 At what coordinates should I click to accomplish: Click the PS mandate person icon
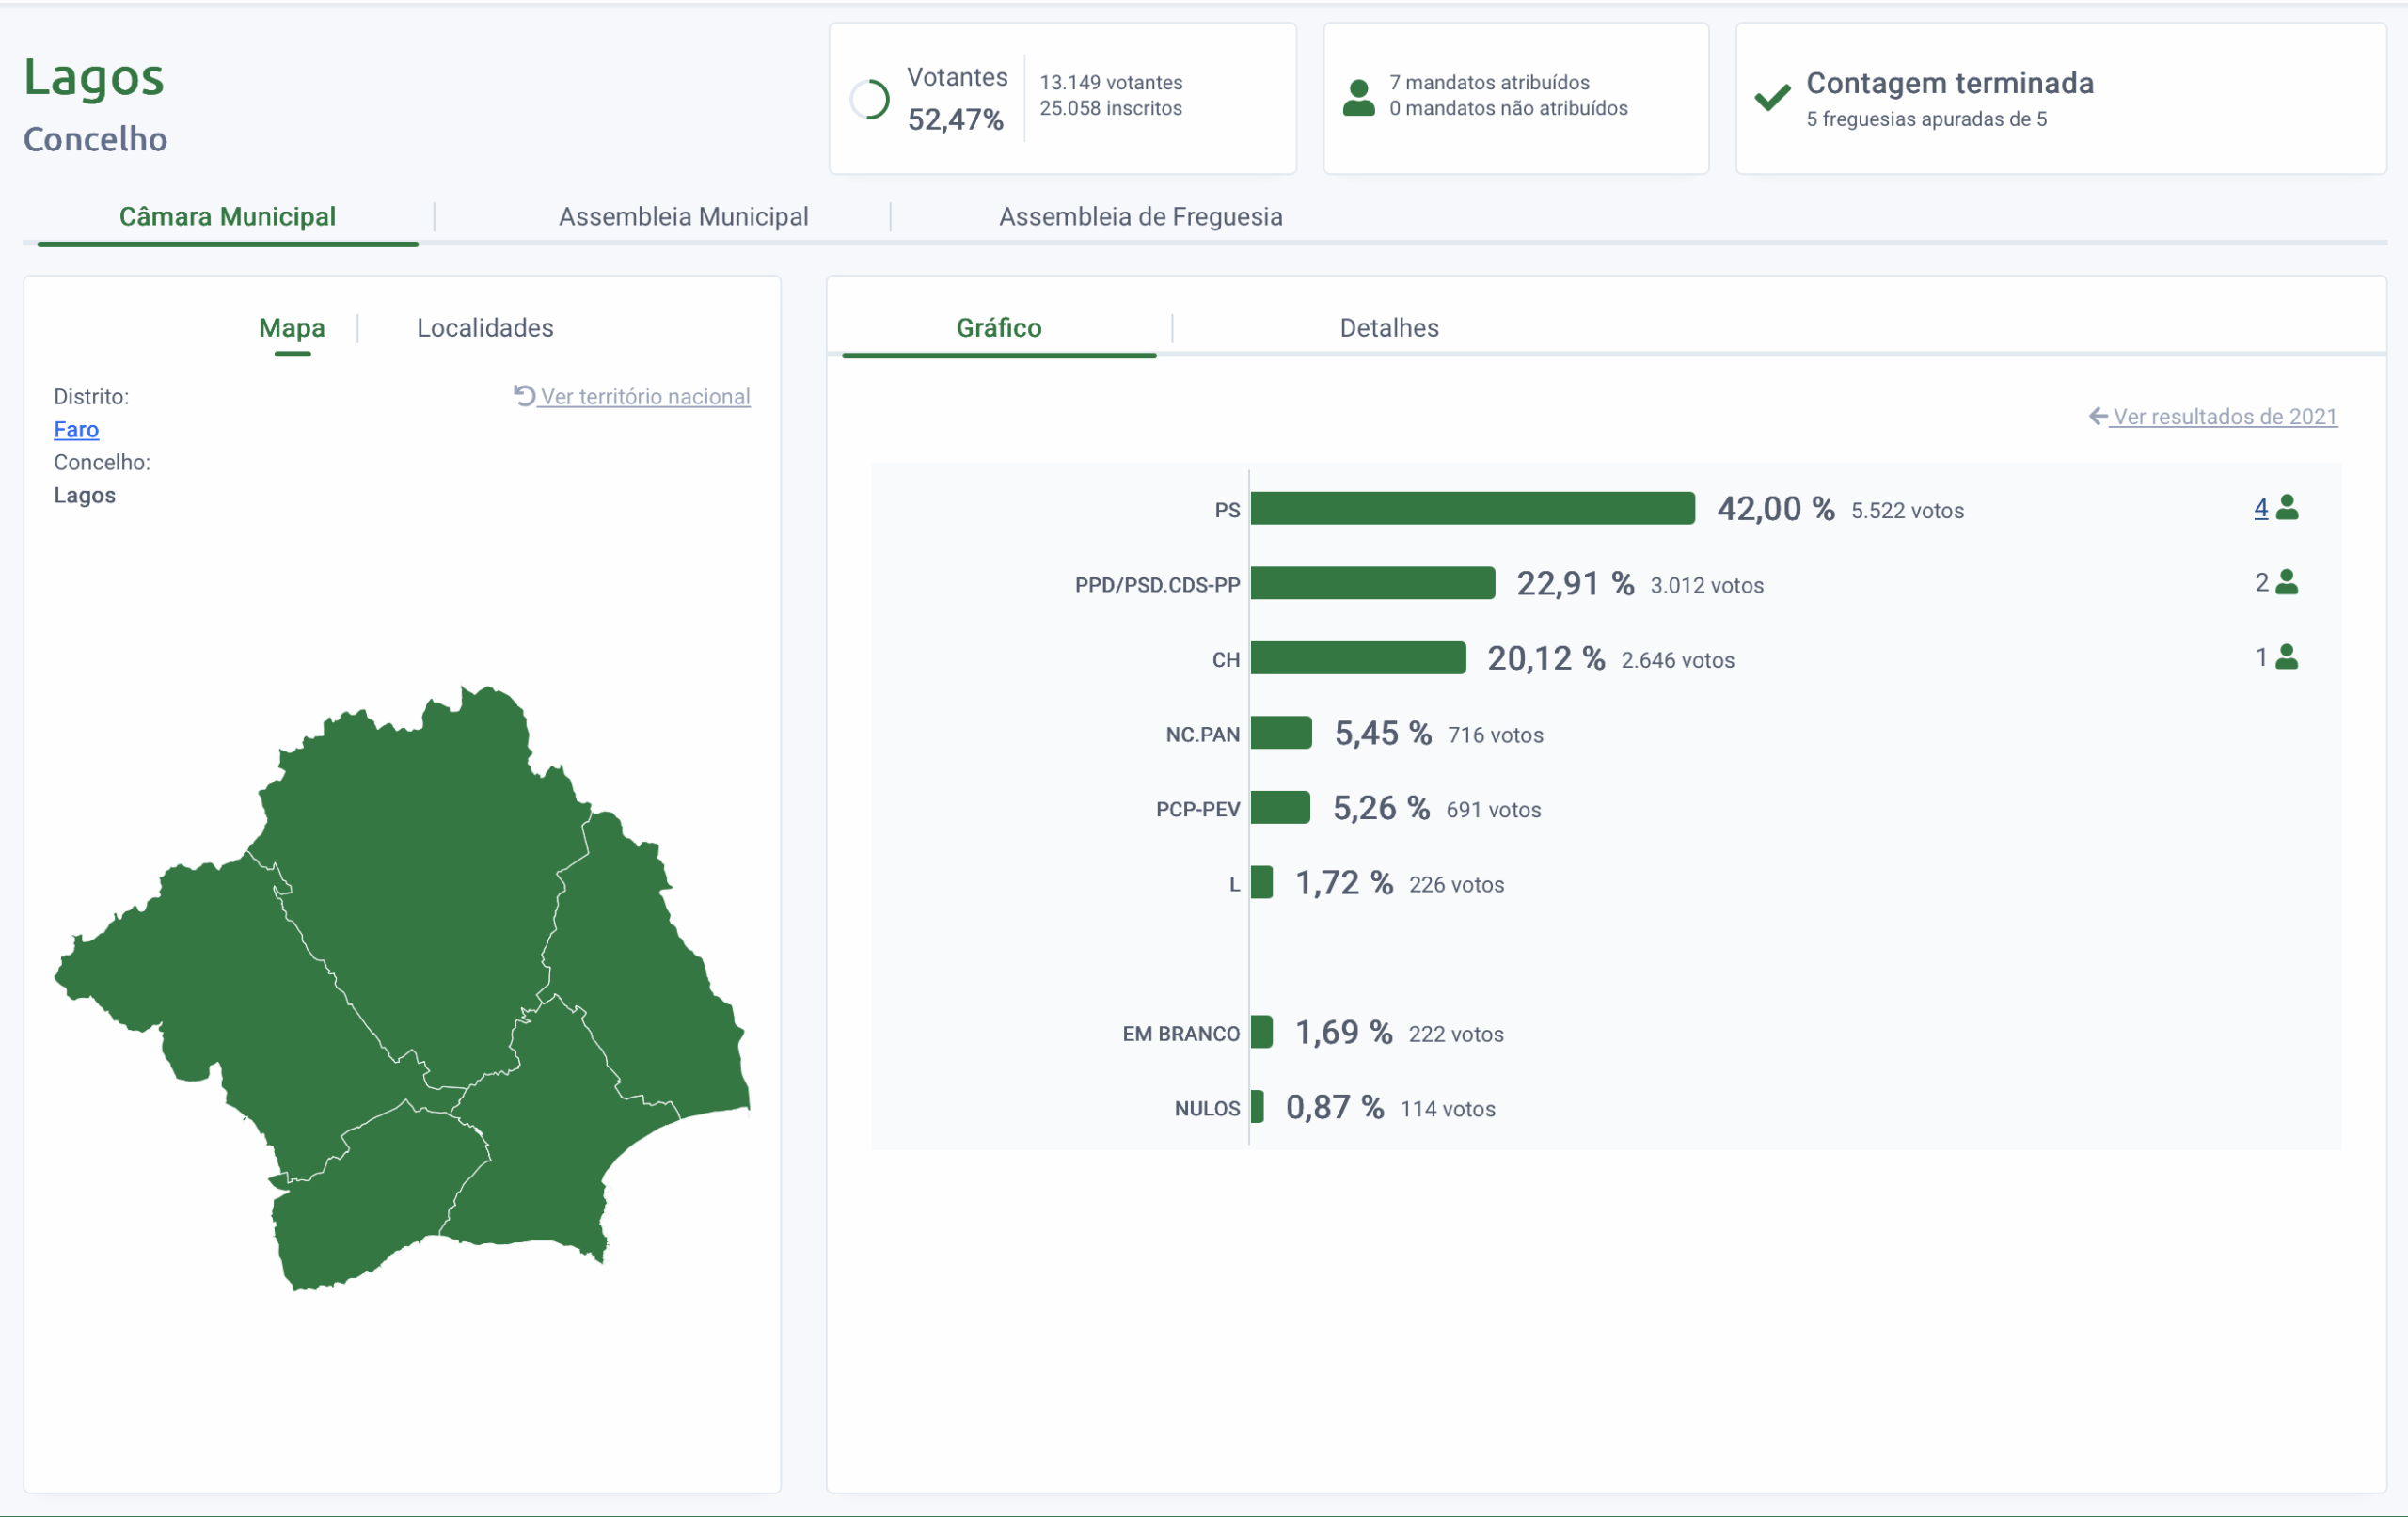point(2287,508)
